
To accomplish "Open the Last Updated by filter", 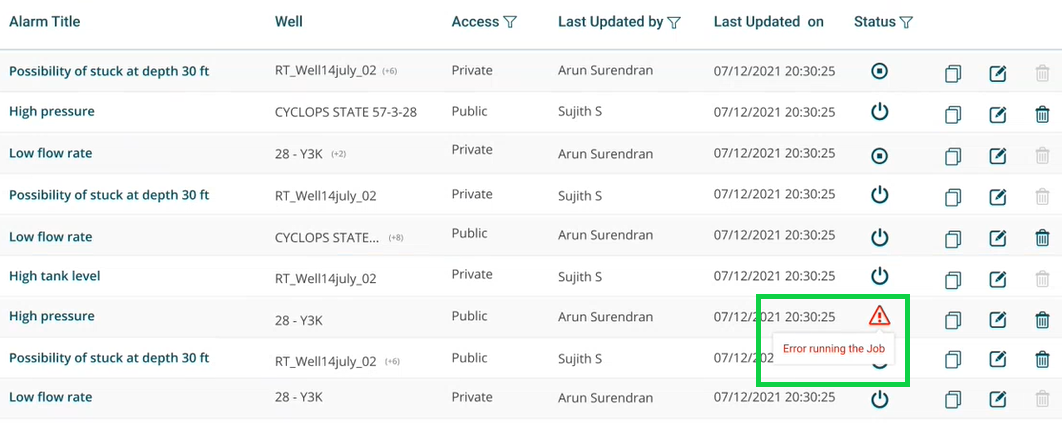I will (x=674, y=22).
